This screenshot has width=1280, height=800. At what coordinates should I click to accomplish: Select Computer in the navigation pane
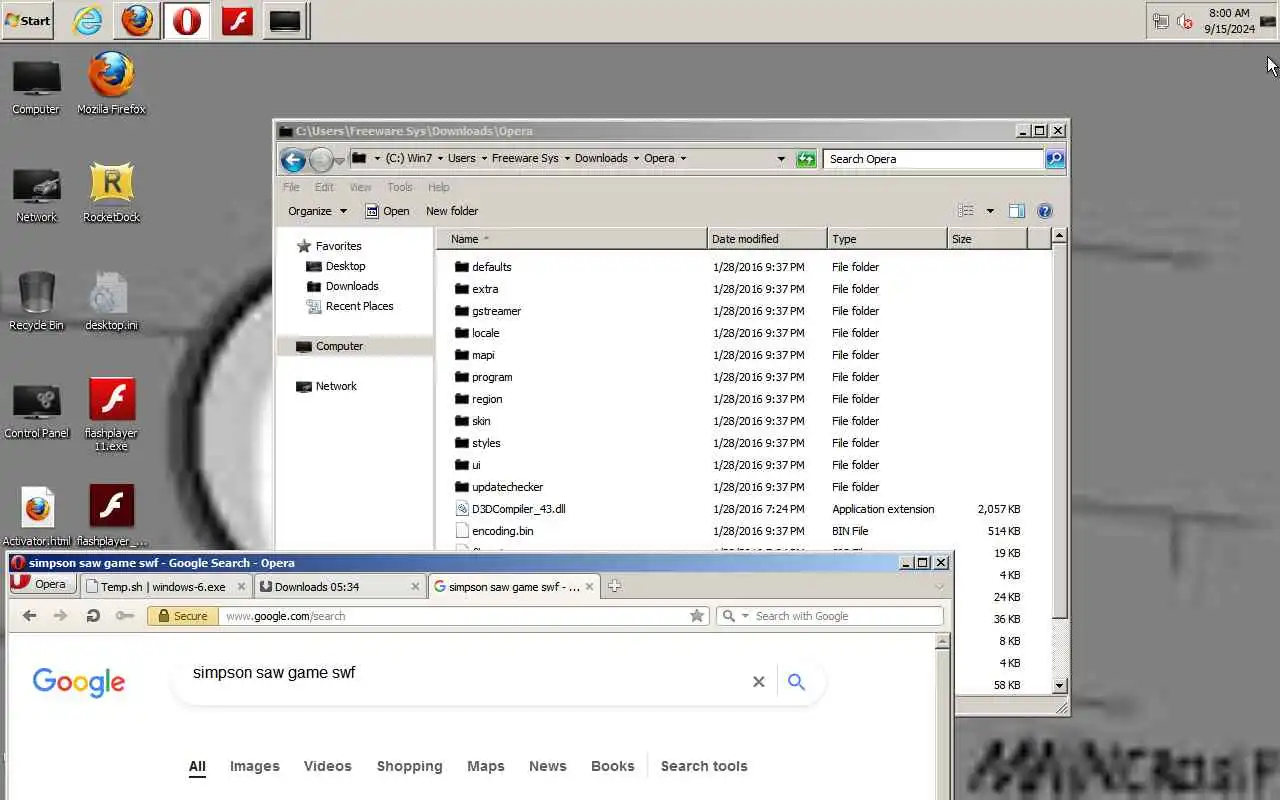click(330, 346)
